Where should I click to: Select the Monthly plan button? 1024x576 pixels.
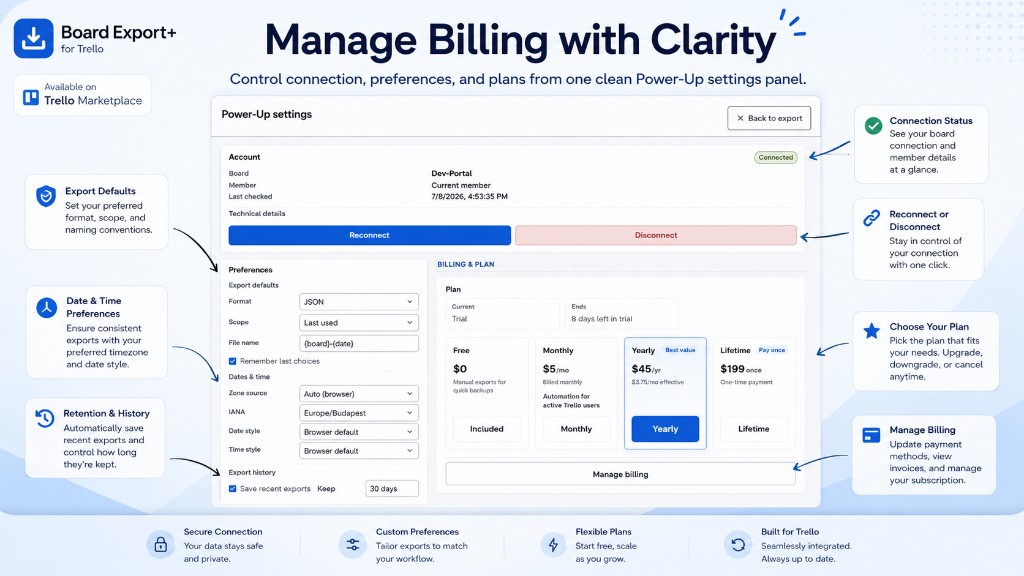click(576, 429)
